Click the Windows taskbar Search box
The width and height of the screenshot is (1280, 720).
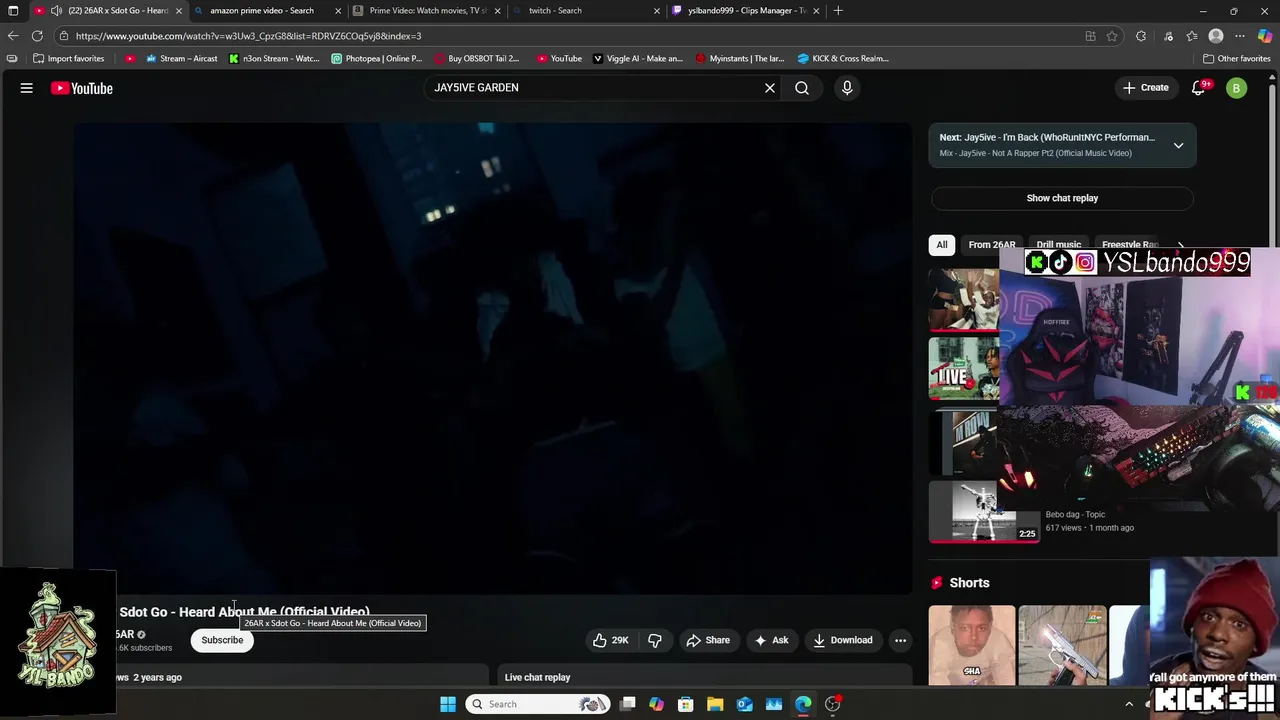(539, 704)
